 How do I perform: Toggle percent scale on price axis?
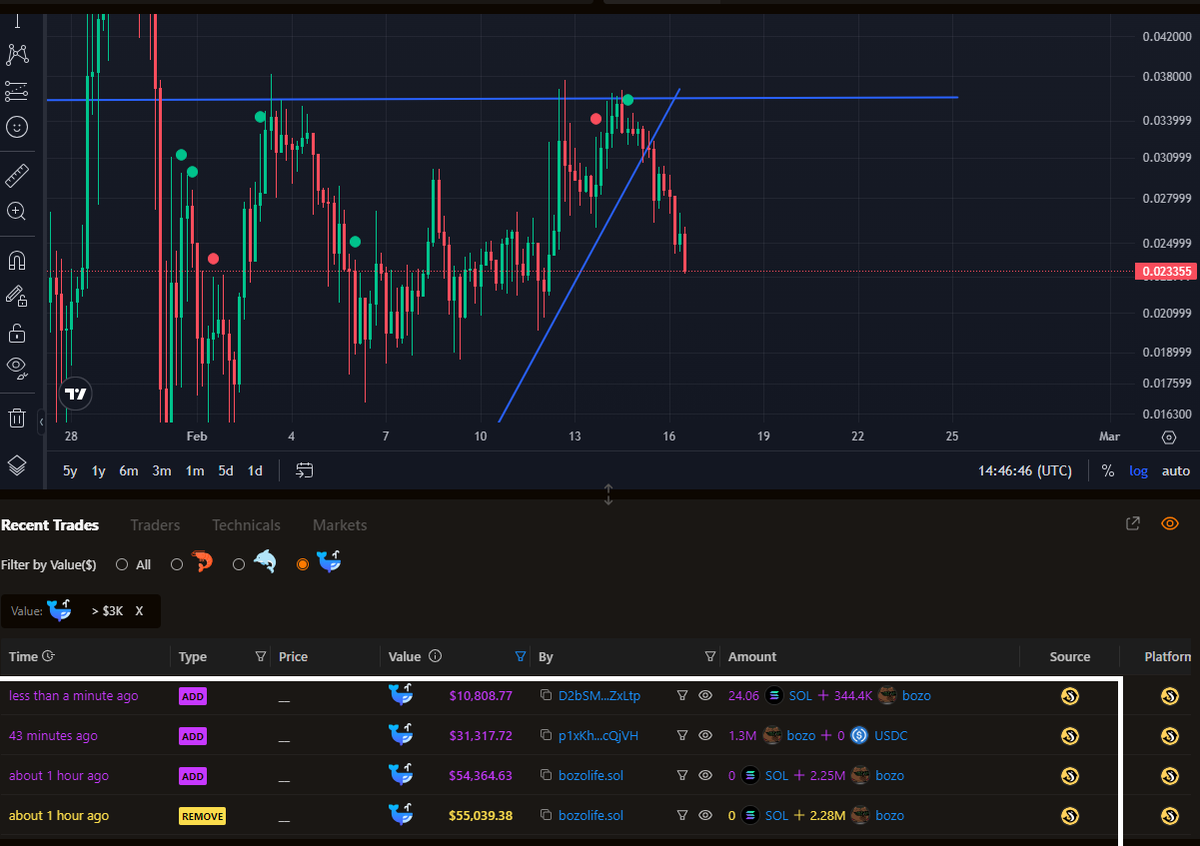(1108, 471)
